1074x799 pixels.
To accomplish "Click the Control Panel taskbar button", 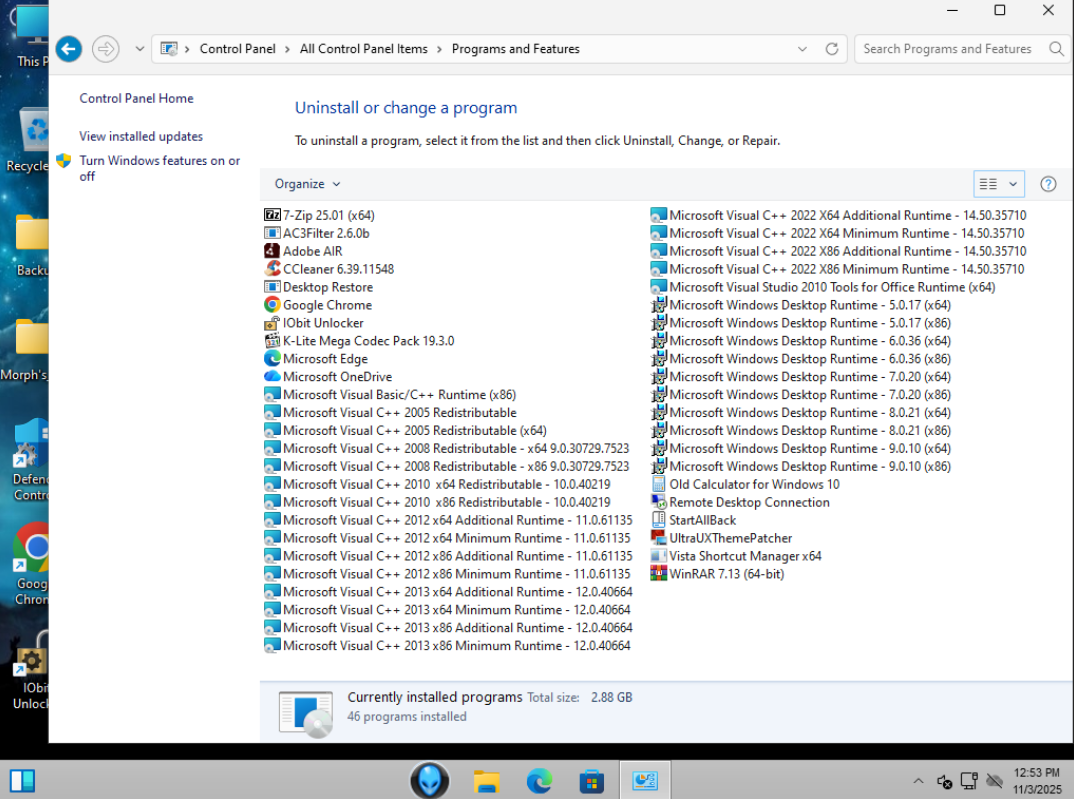I will (x=645, y=780).
